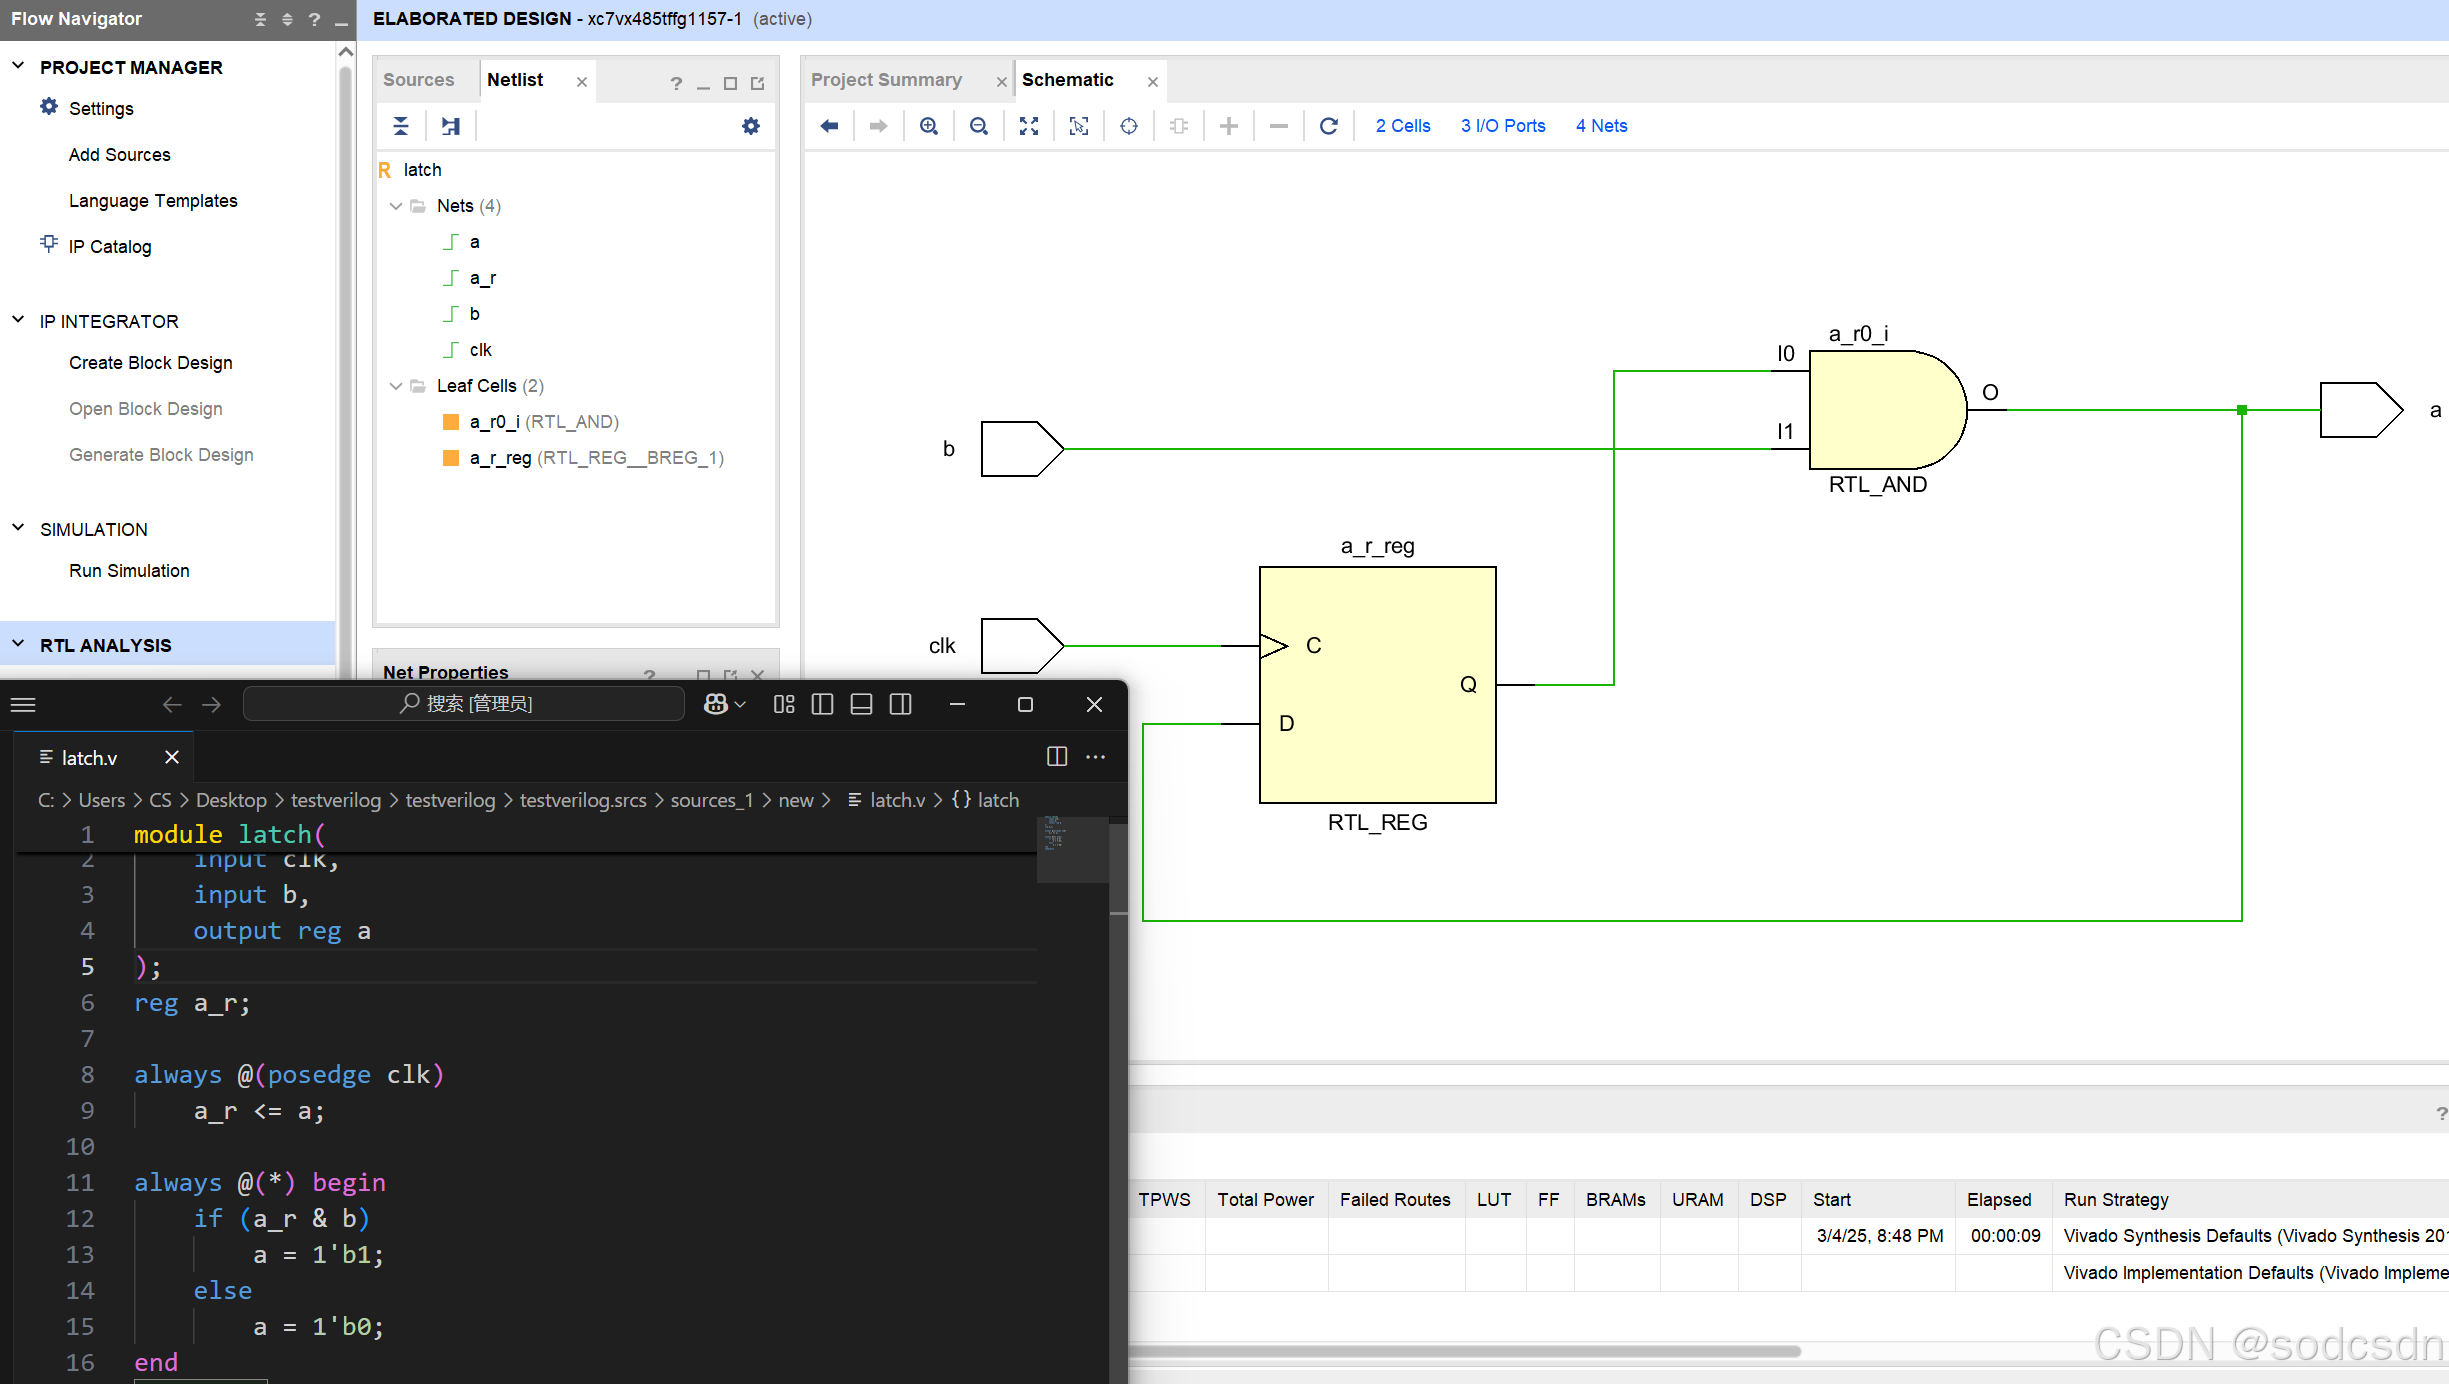This screenshot has height=1384, width=2449.
Task: Toggle VS Code primary side bar
Action: pyautogui.click(x=822, y=705)
